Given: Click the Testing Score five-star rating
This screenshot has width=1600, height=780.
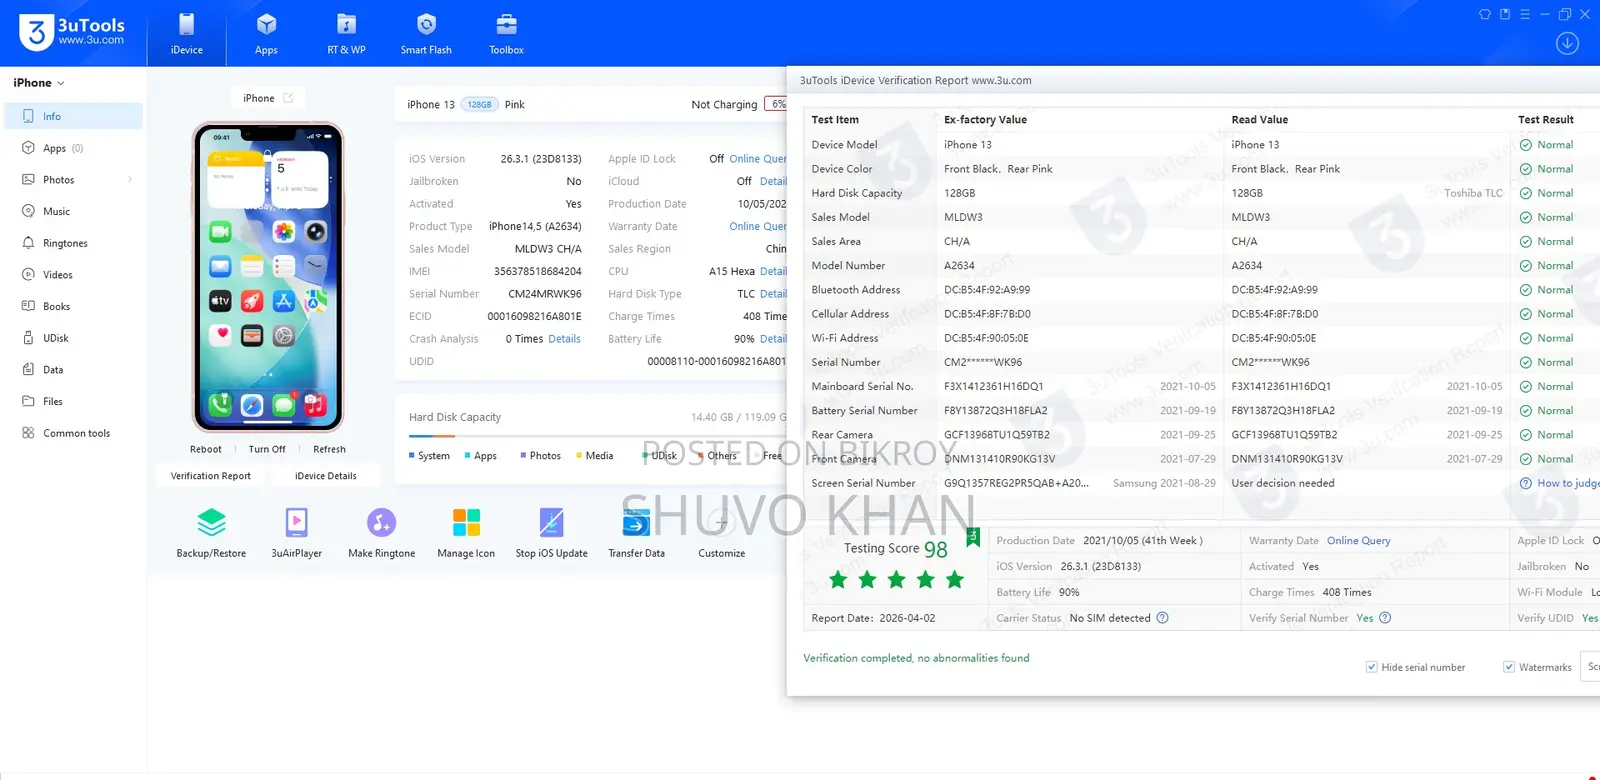Looking at the screenshot, I should (896, 580).
